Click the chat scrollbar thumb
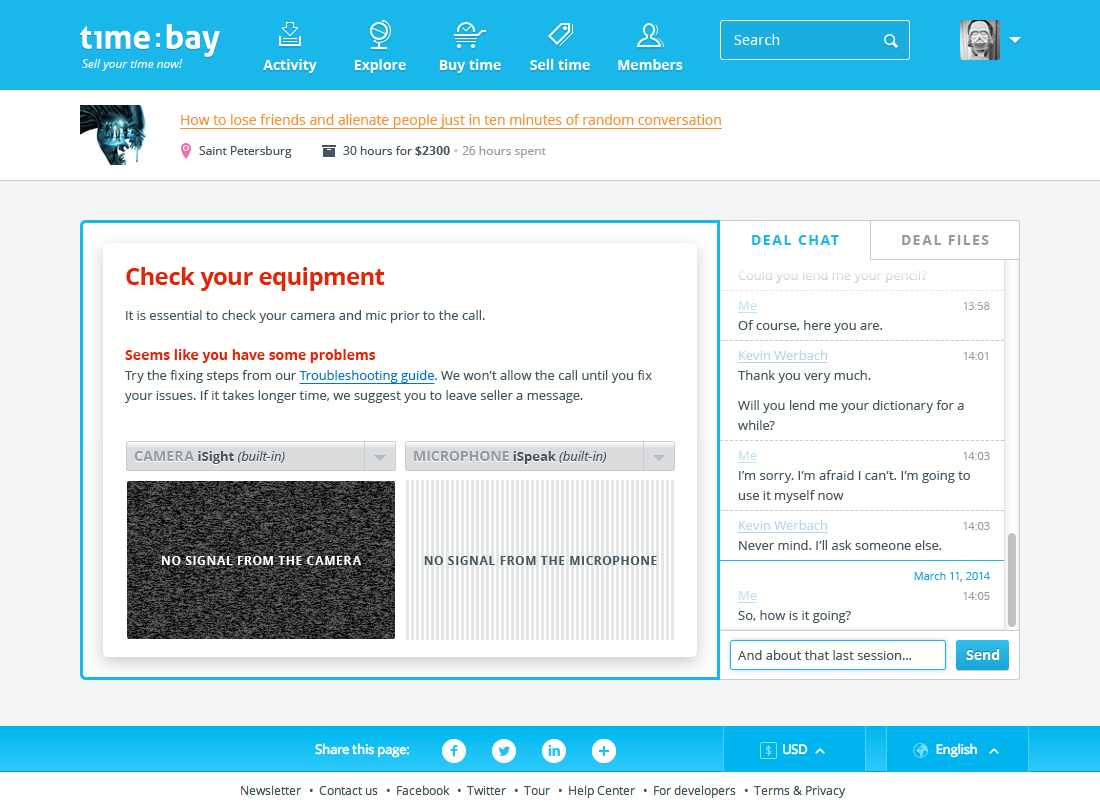The height and width of the screenshot is (810, 1100). click(1012, 580)
